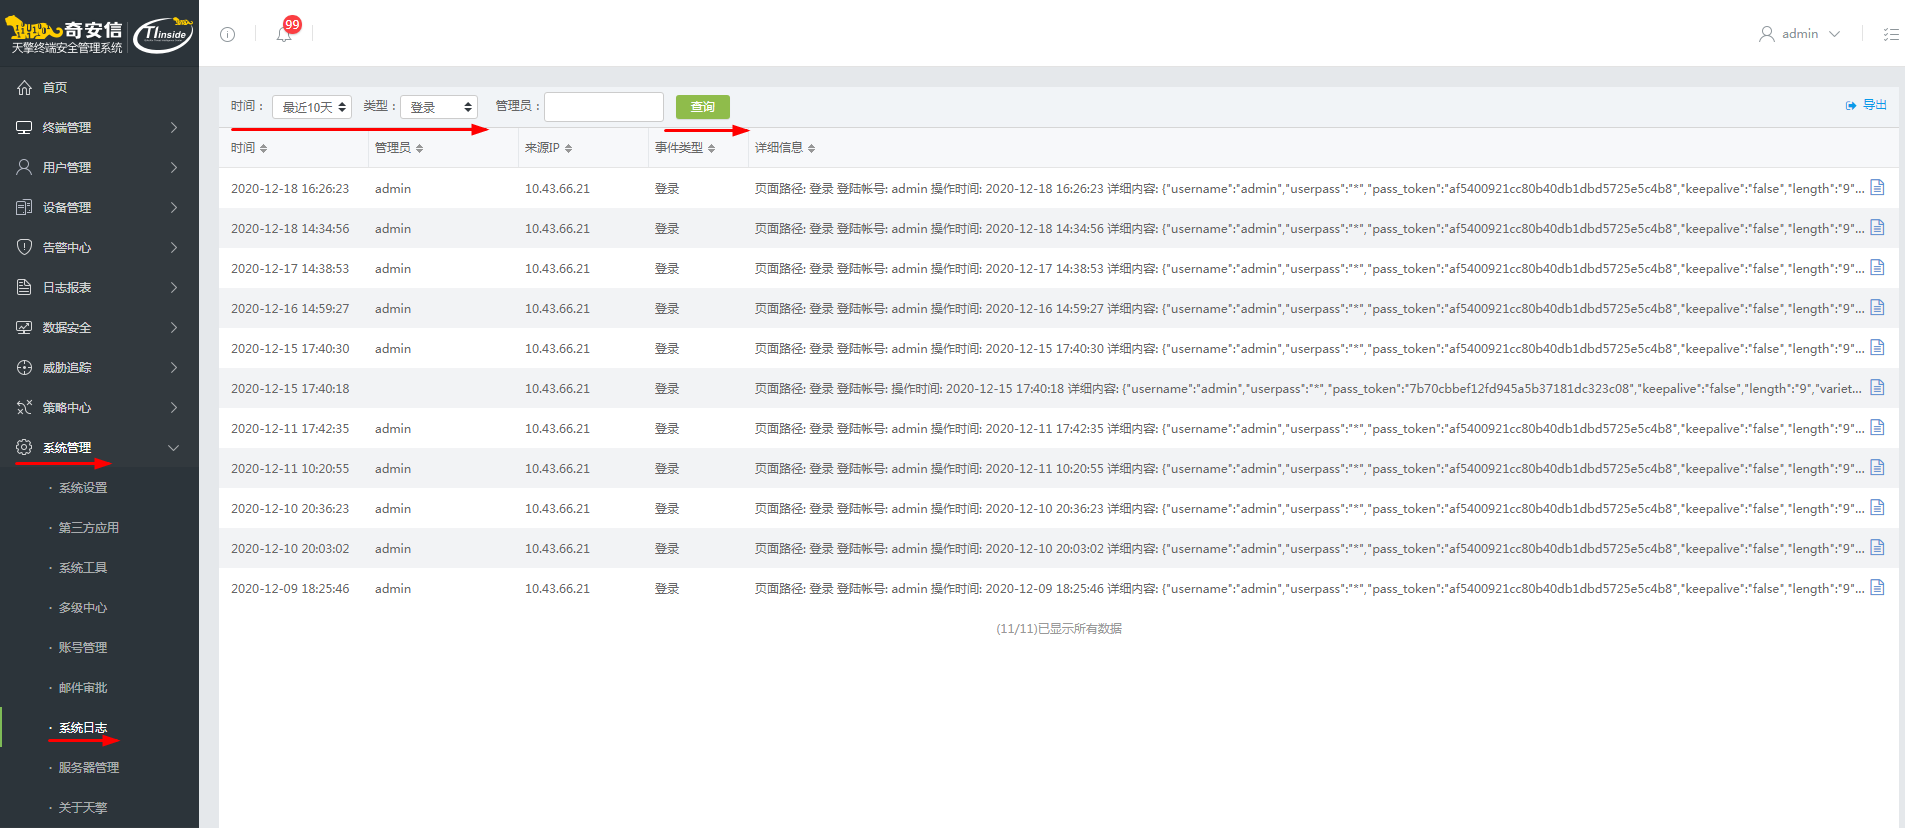Screen dimensions: 1905x828
Task: View details of 2020-12-15 17:40:30 log entry
Action: point(1877,347)
